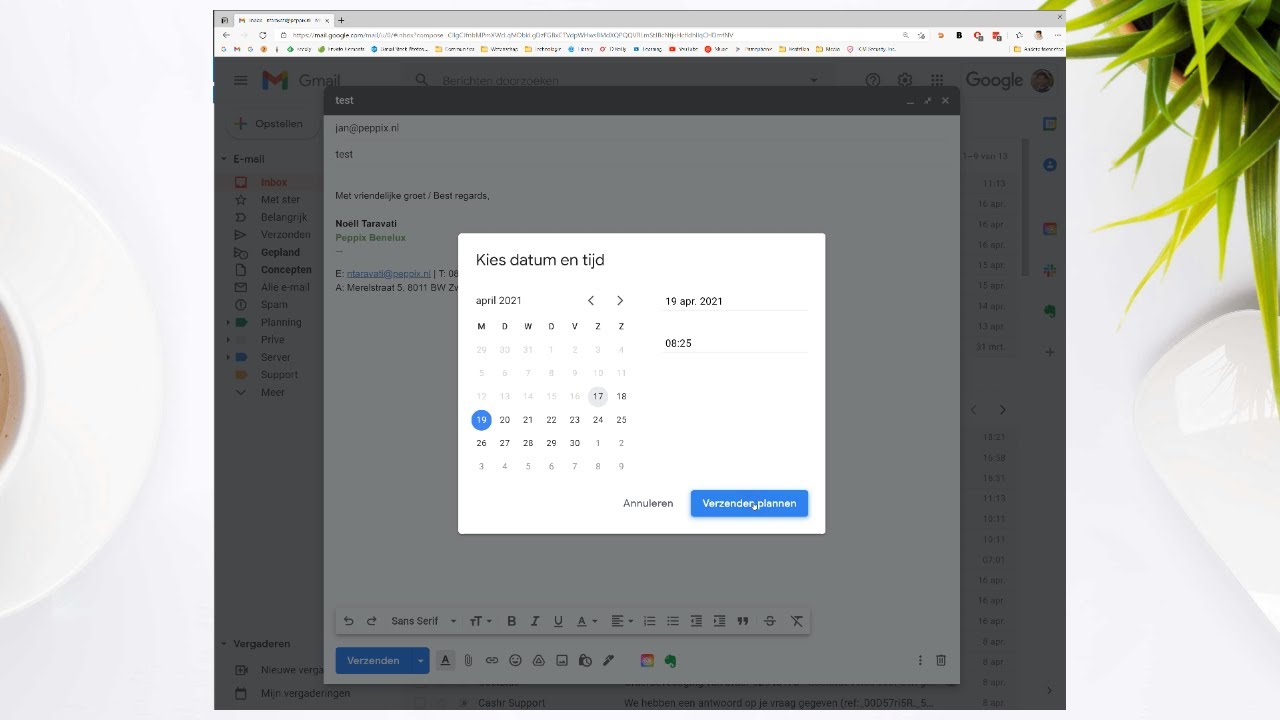Insert an emoji
This screenshot has width=1280, height=720.
[515, 660]
